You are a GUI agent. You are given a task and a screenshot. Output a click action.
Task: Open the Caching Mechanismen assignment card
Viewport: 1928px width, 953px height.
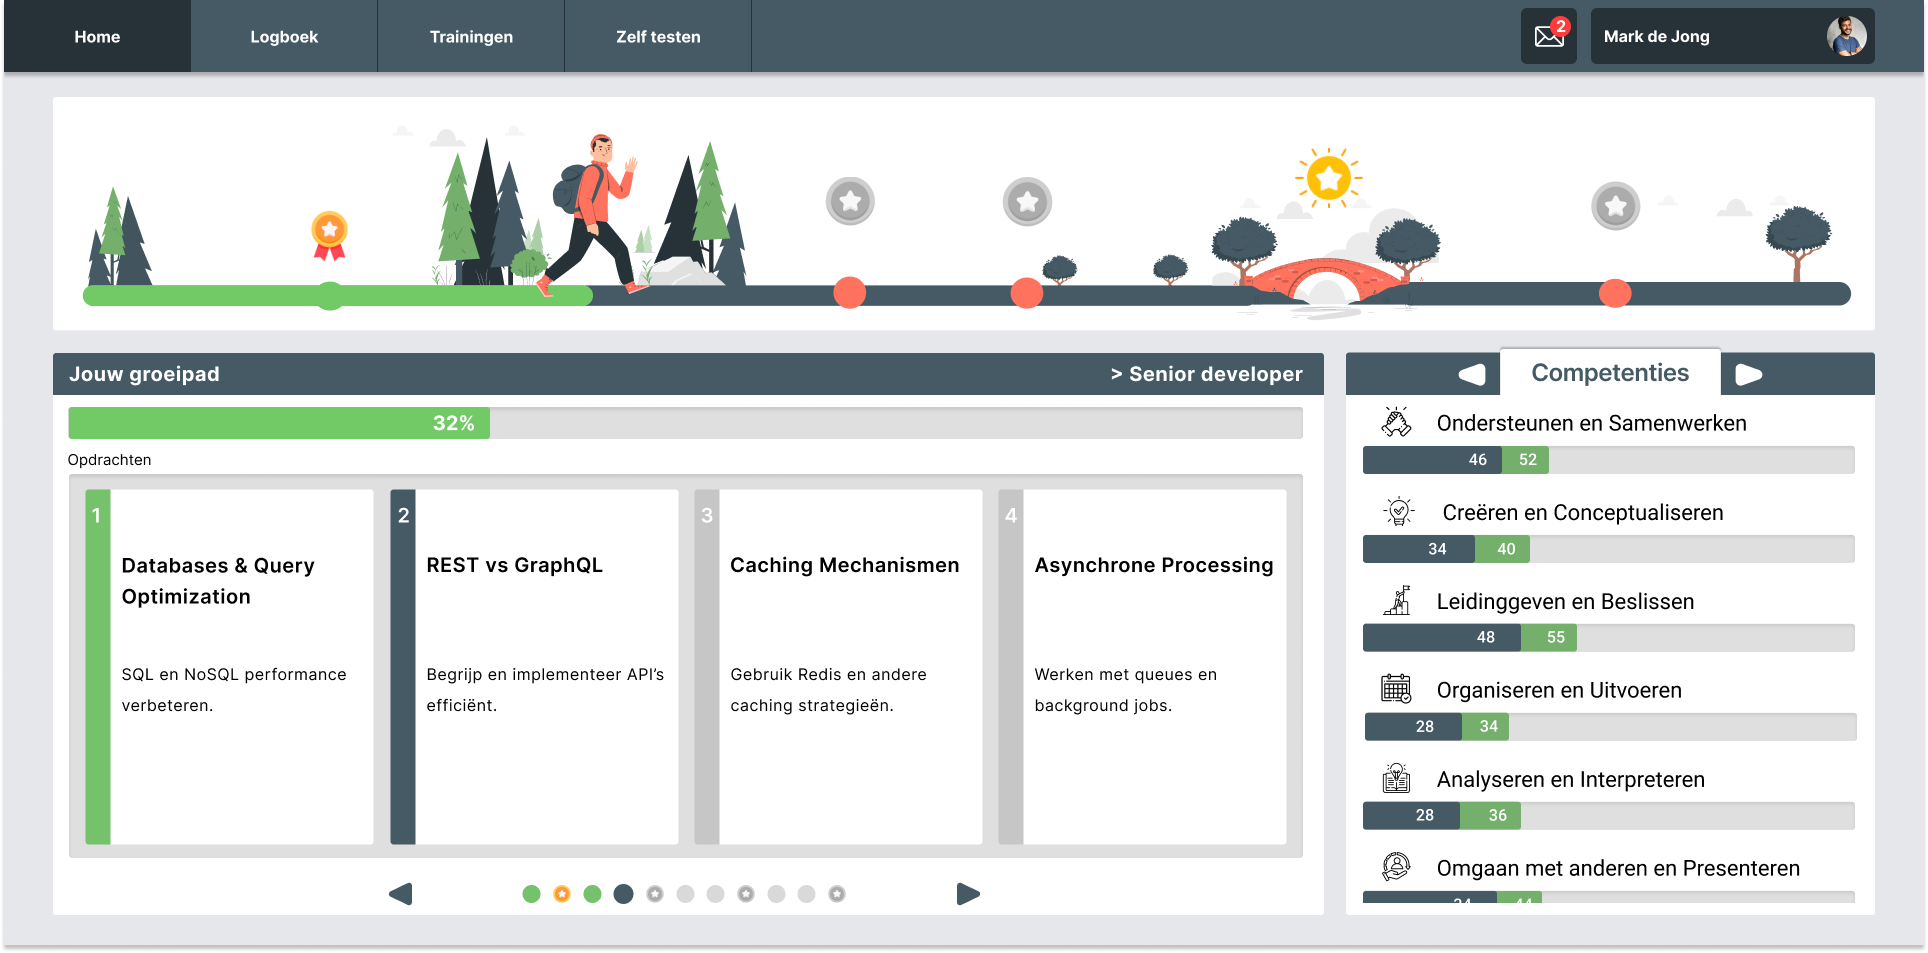tap(838, 666)
